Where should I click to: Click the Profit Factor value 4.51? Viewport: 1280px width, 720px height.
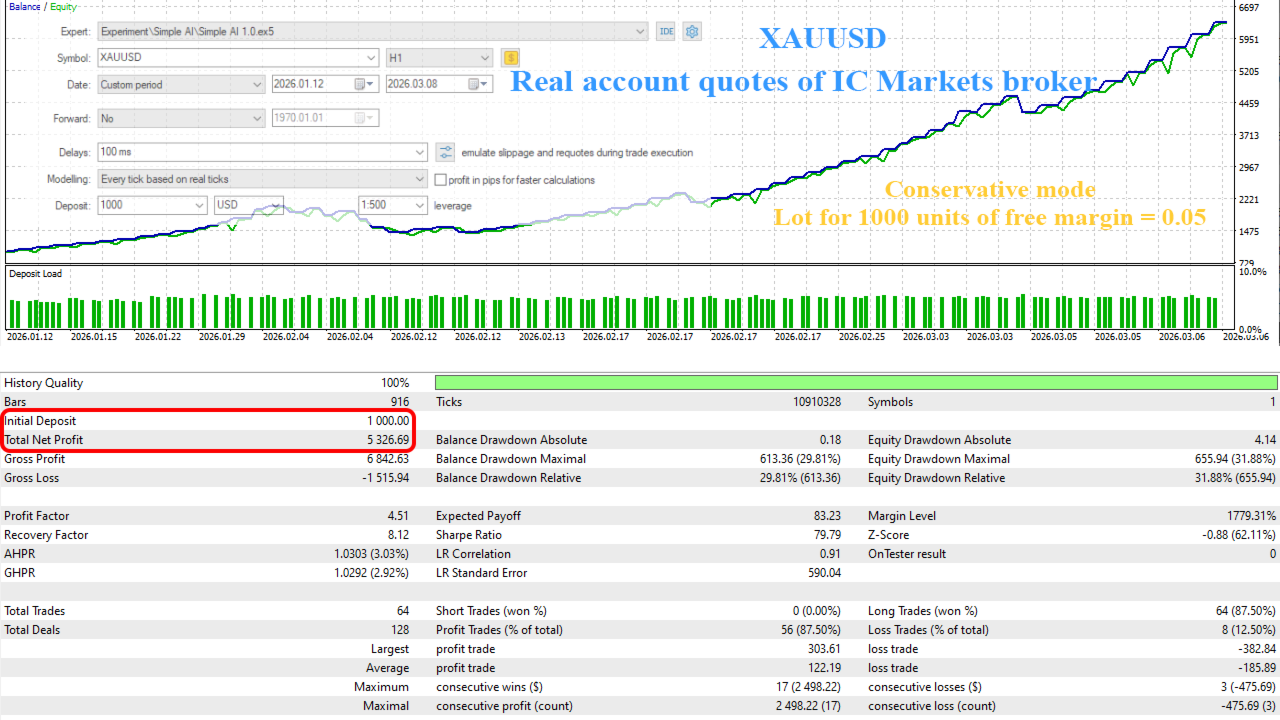tap(398, 516)
